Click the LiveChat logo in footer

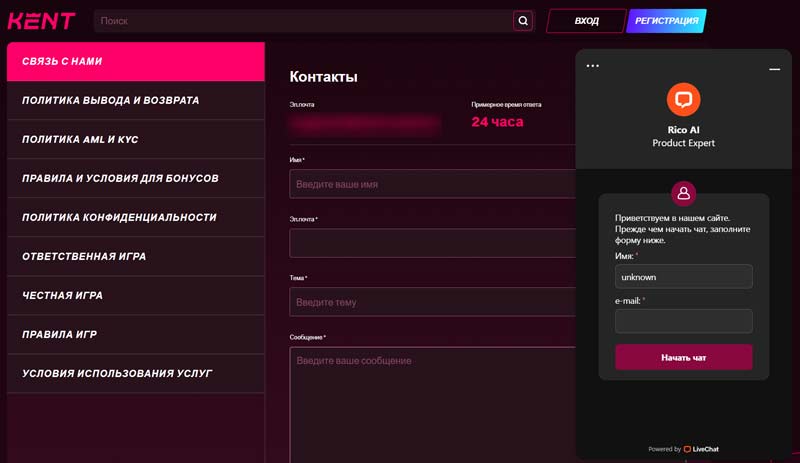700,449
